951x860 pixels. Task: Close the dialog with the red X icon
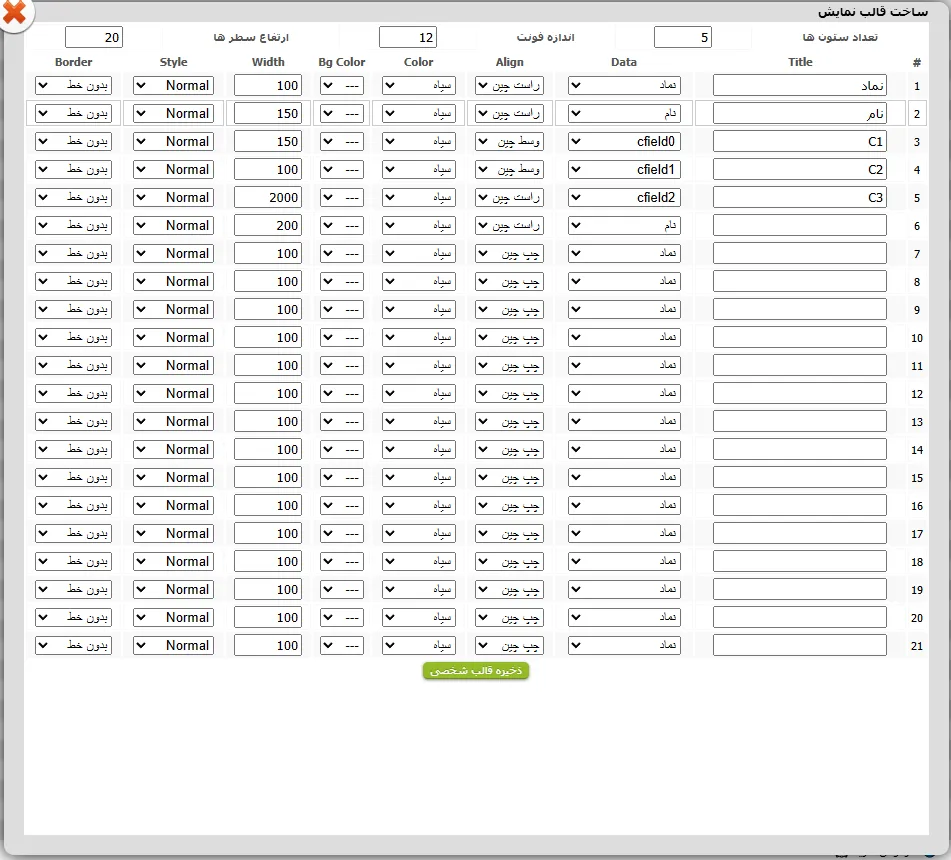point(15,13)
